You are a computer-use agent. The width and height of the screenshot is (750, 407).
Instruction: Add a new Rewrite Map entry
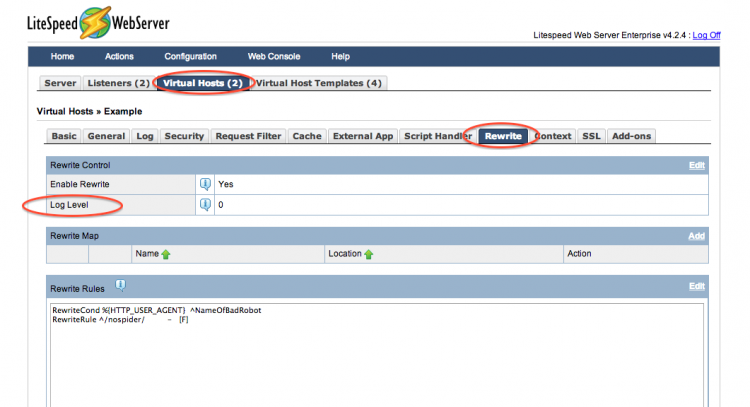click(697, 236)
